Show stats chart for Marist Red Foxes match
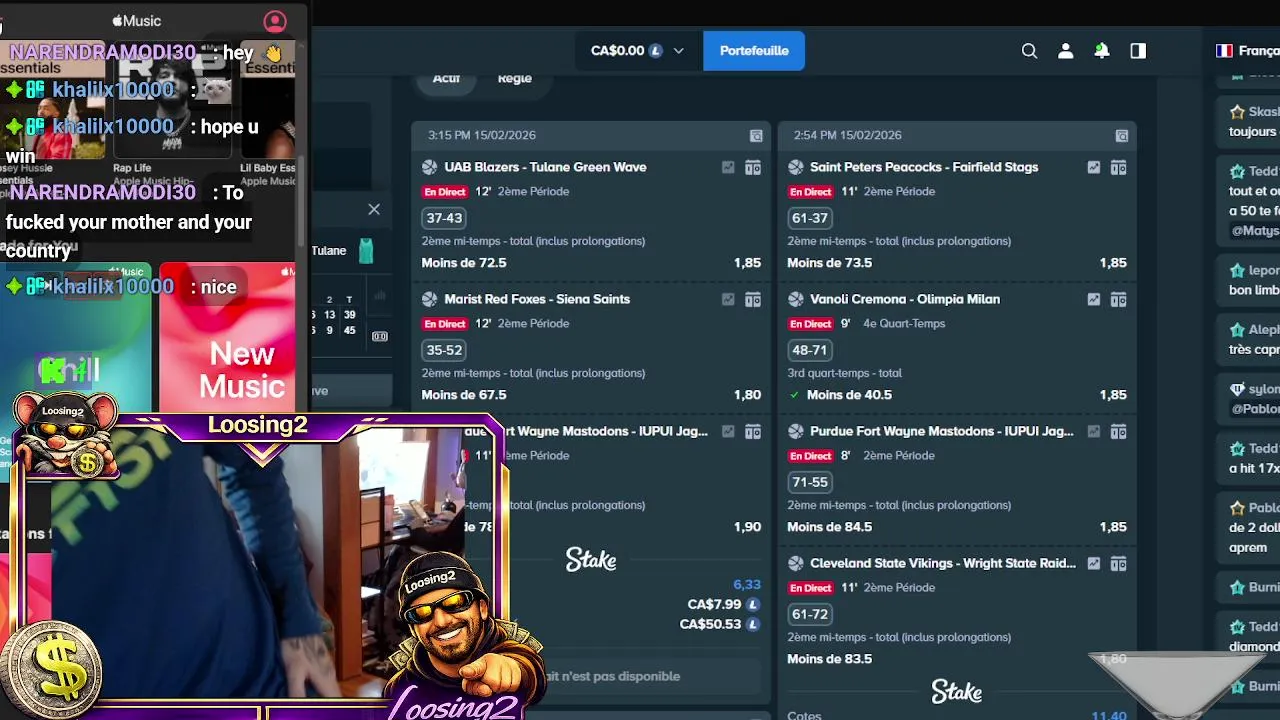This screenshot has width=1280, height=720. click(728, 299)
